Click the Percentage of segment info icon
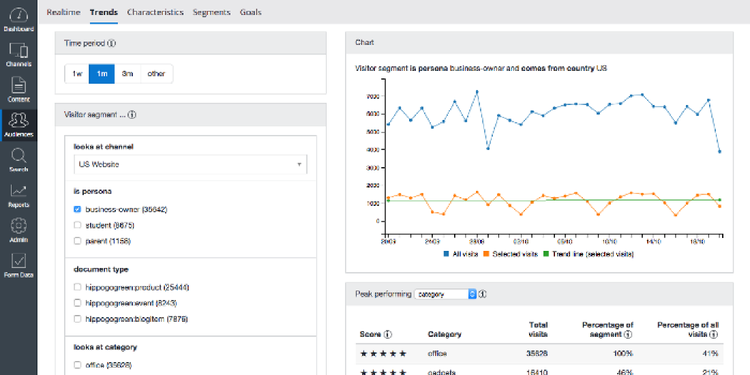This screenshot has width=750, height=375. pyautogui.click(x=628, y=334)
